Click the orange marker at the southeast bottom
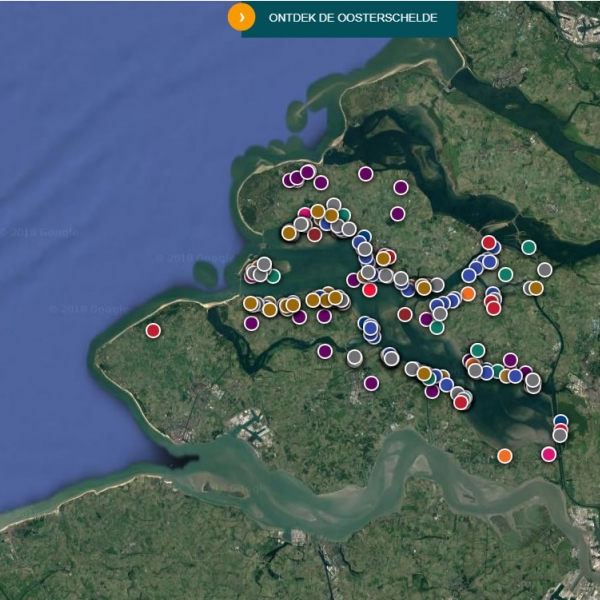Viewport: 600px width, 600px height. click(x=505, y=455)
